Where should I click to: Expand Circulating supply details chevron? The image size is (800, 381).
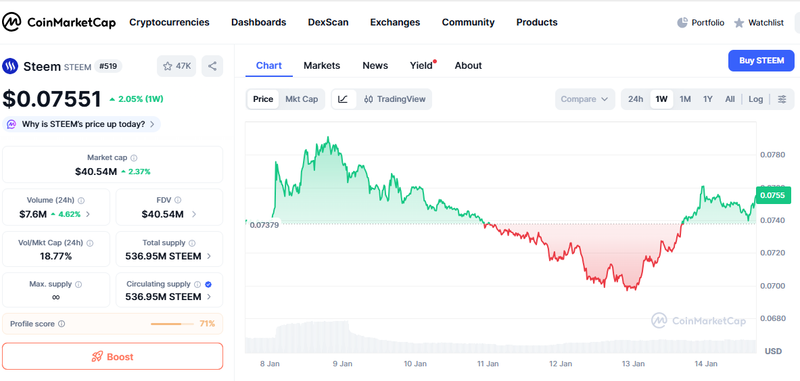(x=209, y=297)
